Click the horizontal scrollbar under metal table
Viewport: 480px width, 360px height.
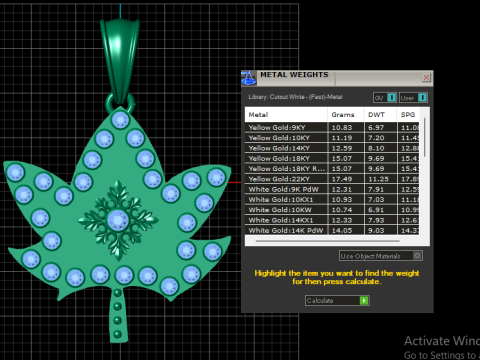(x=328, y=241)
